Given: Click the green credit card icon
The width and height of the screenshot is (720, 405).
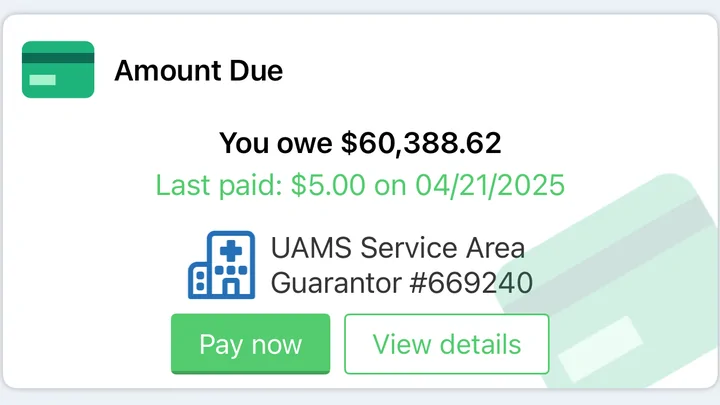Looking at the screenshot, I should [x=58, y=69].
